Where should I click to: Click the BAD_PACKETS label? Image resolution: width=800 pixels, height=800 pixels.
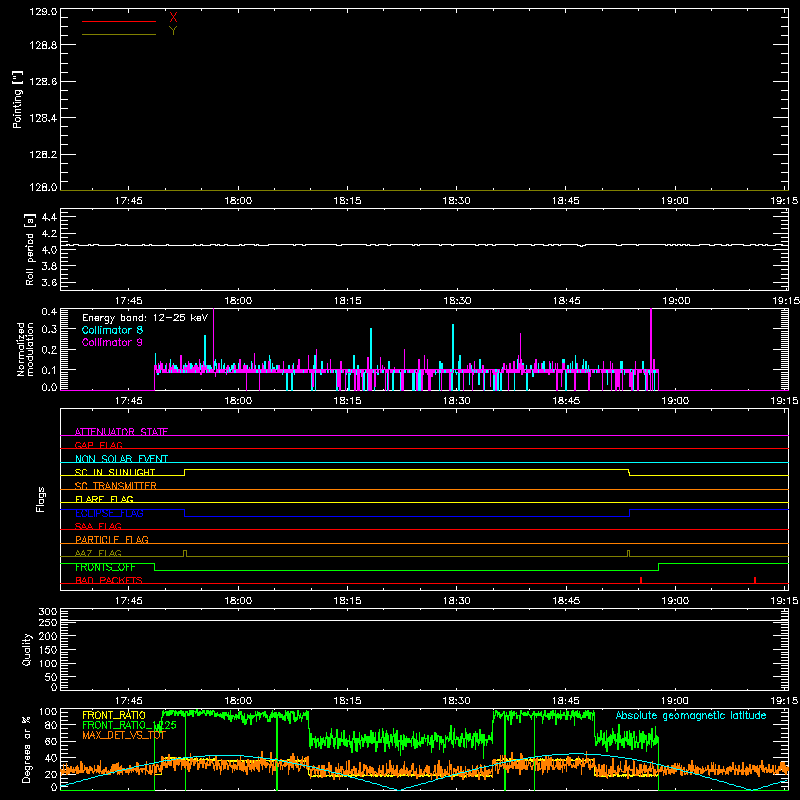109,580
